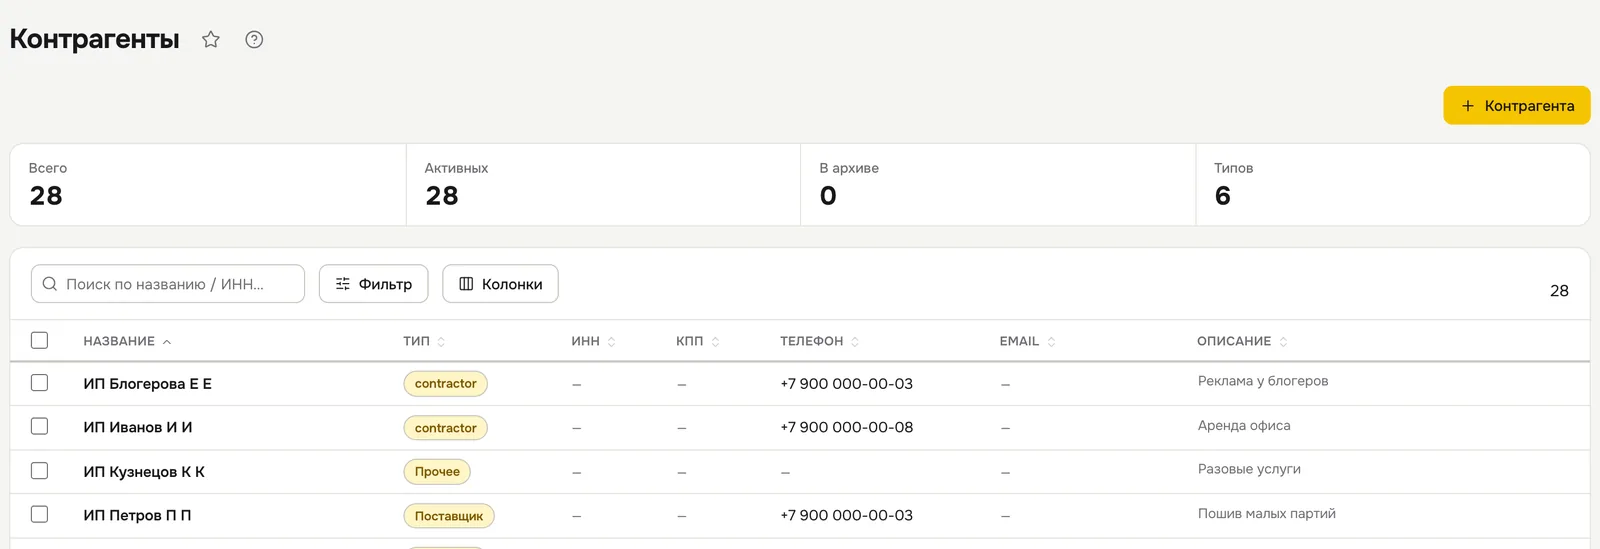The image size is (1600, 549).
Task: Select the checkbox for ИП Блогерова Е Е
Action: (x=39, y=382)
